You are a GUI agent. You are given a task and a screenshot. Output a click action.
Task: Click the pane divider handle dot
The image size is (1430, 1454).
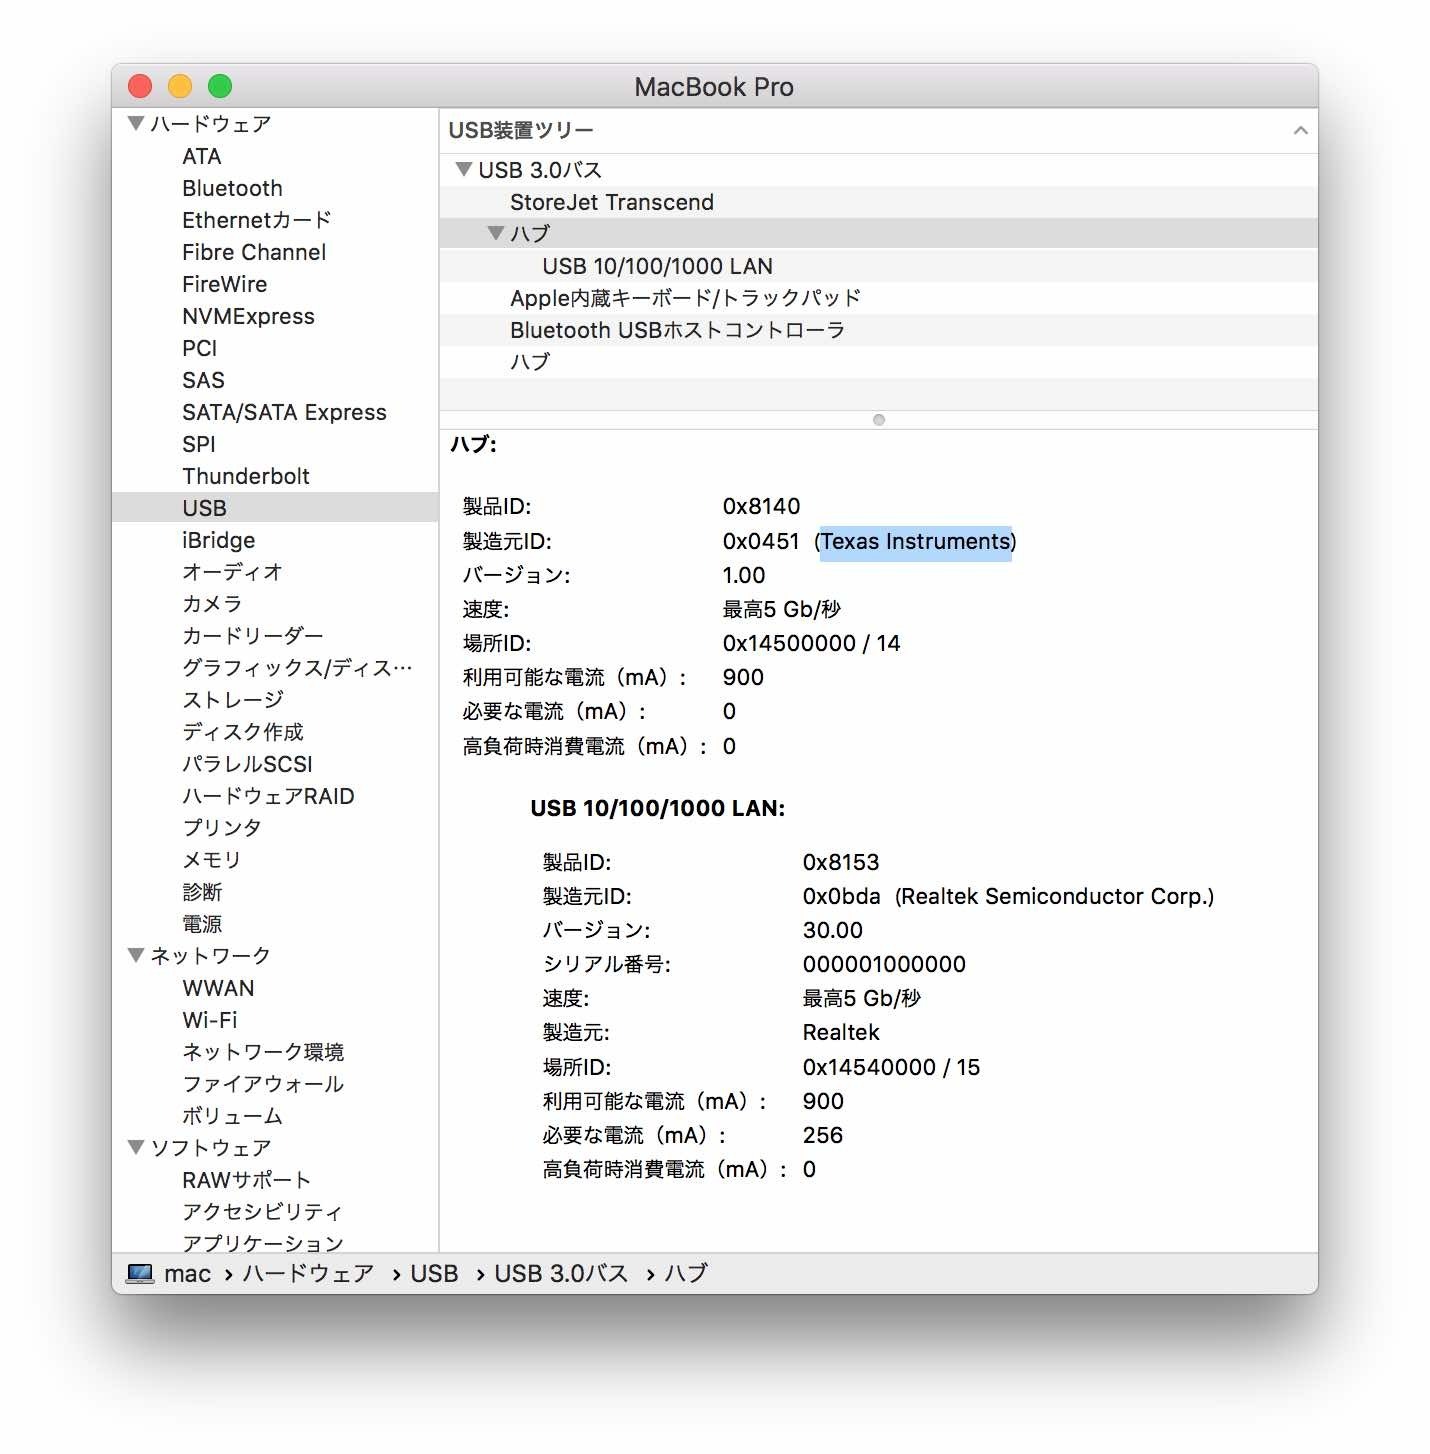[x=879, y=420]
